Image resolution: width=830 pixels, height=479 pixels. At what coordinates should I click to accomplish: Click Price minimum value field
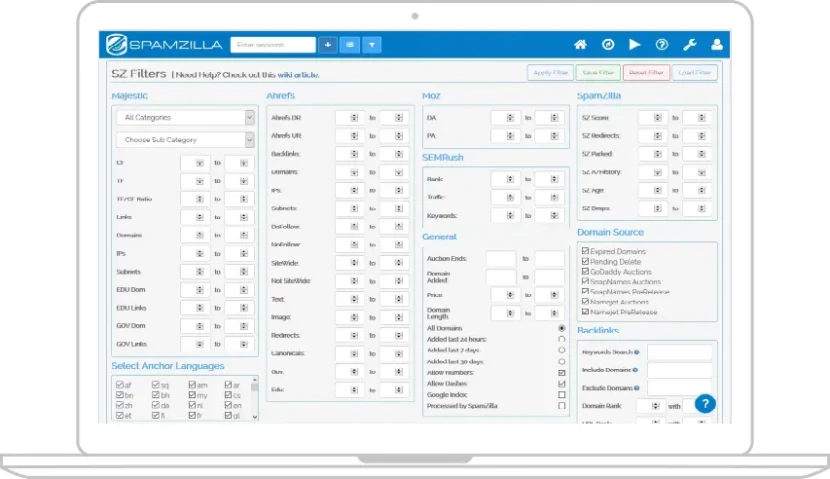[505, 295]
